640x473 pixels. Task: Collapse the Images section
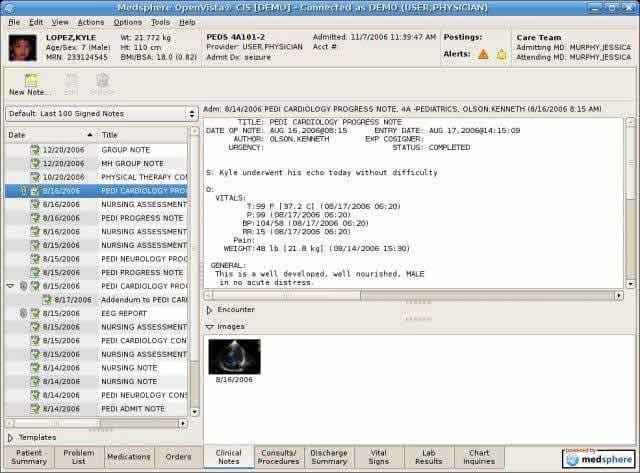coord(210,327)
